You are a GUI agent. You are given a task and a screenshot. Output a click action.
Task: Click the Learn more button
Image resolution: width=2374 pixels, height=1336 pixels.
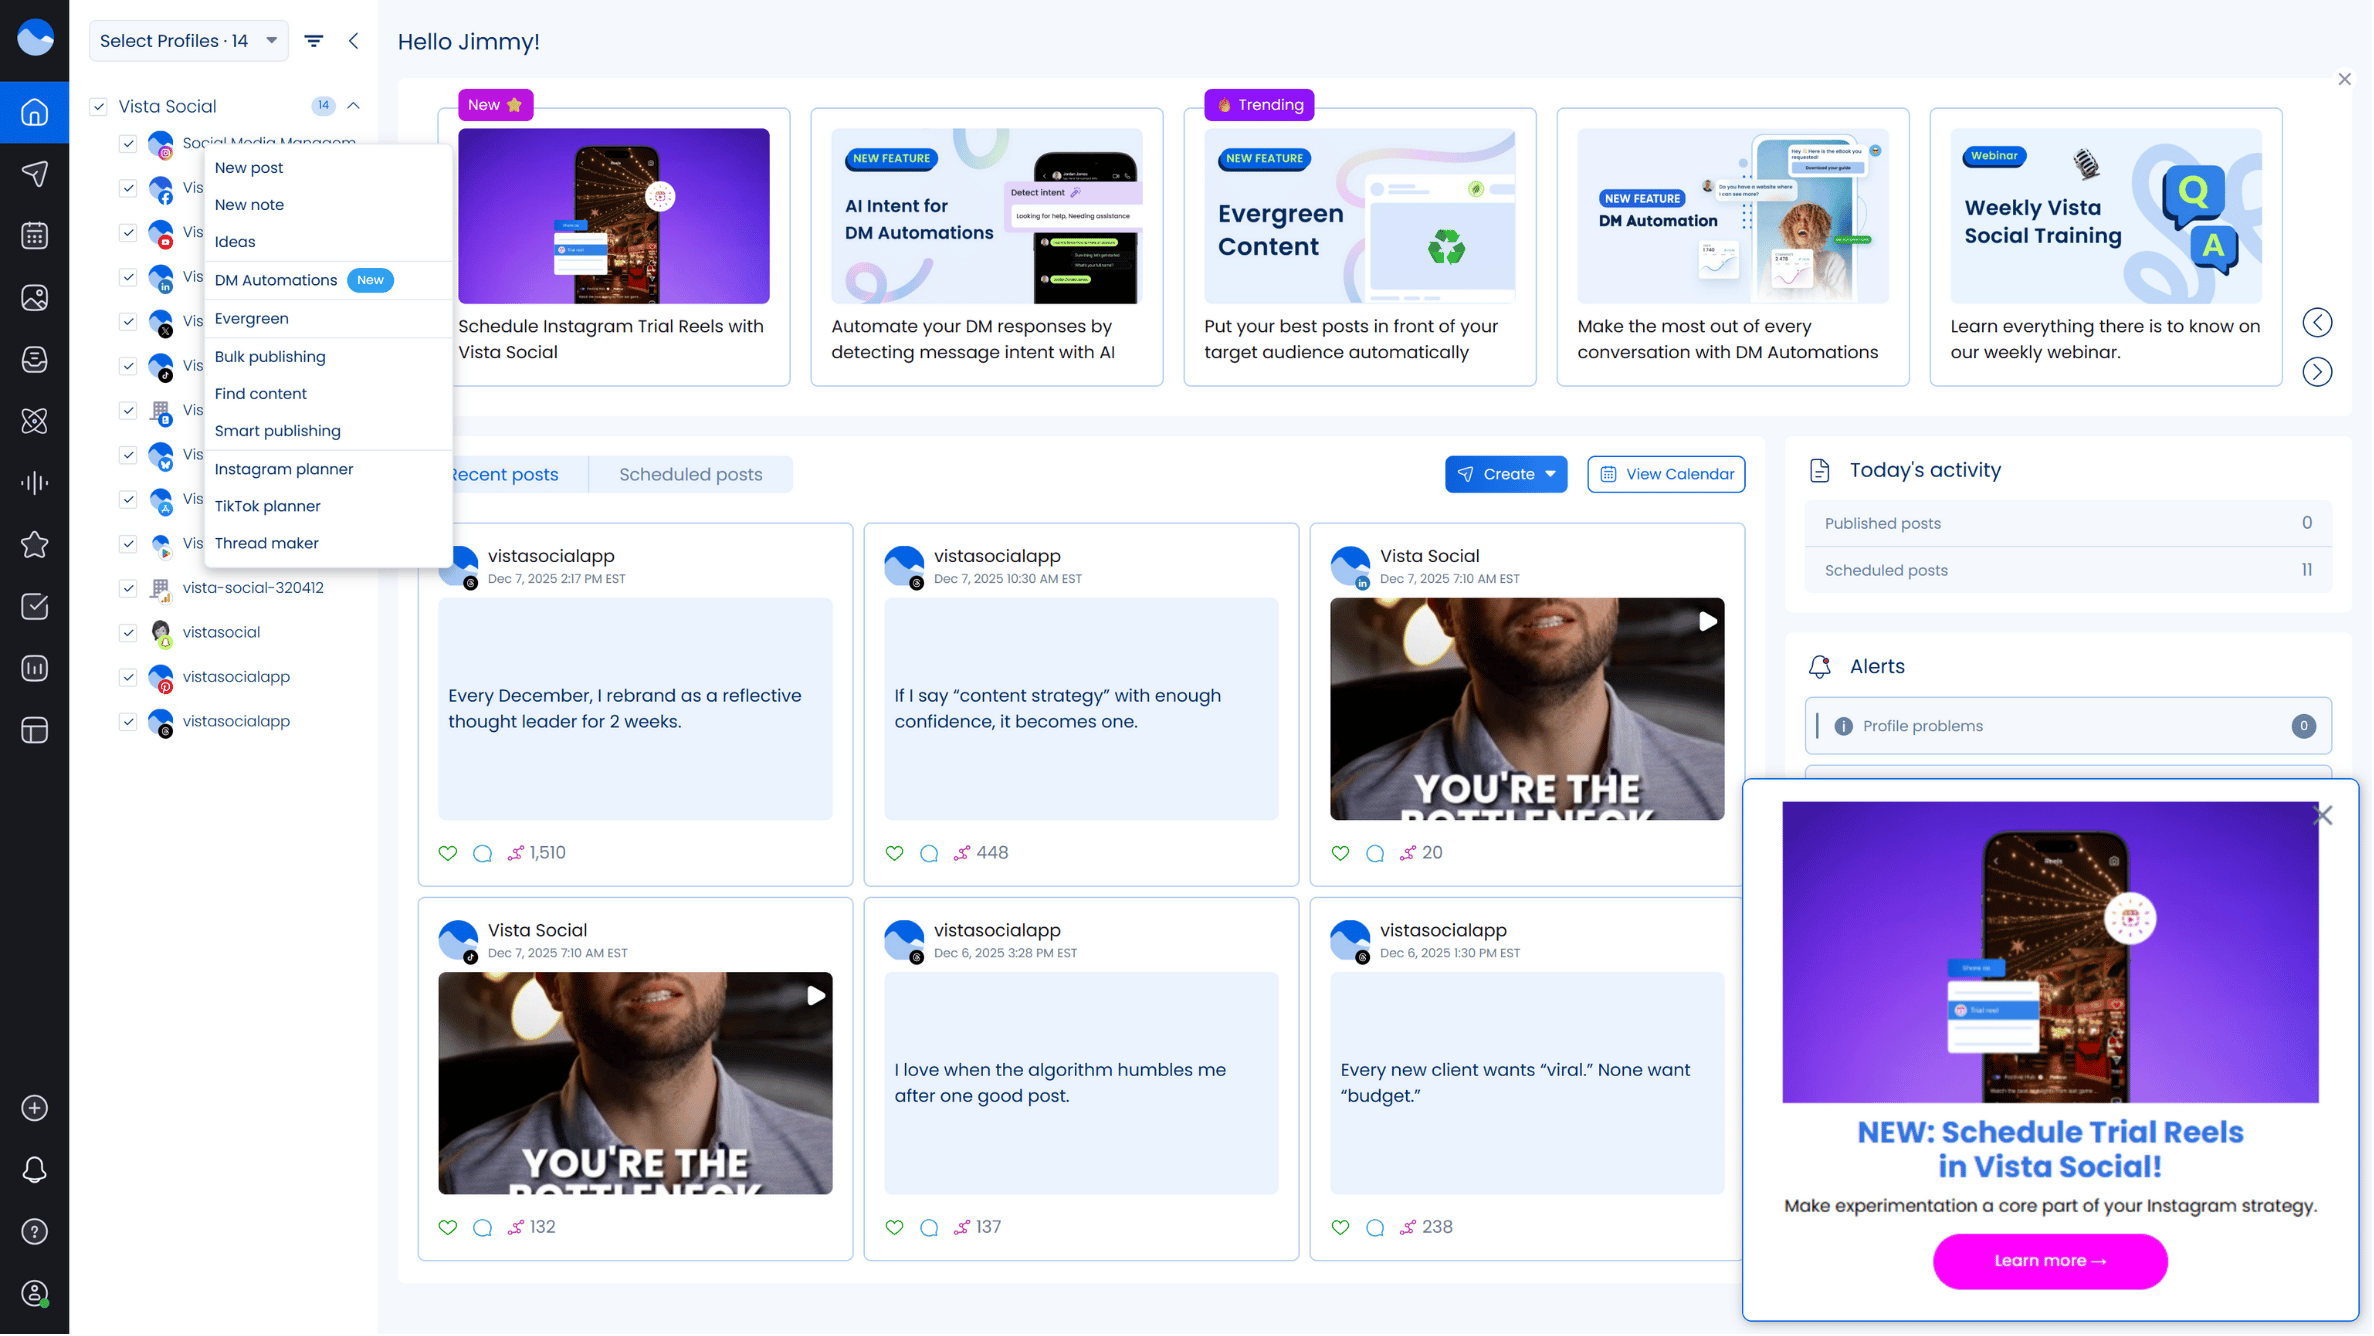tap(2050, 1262)
